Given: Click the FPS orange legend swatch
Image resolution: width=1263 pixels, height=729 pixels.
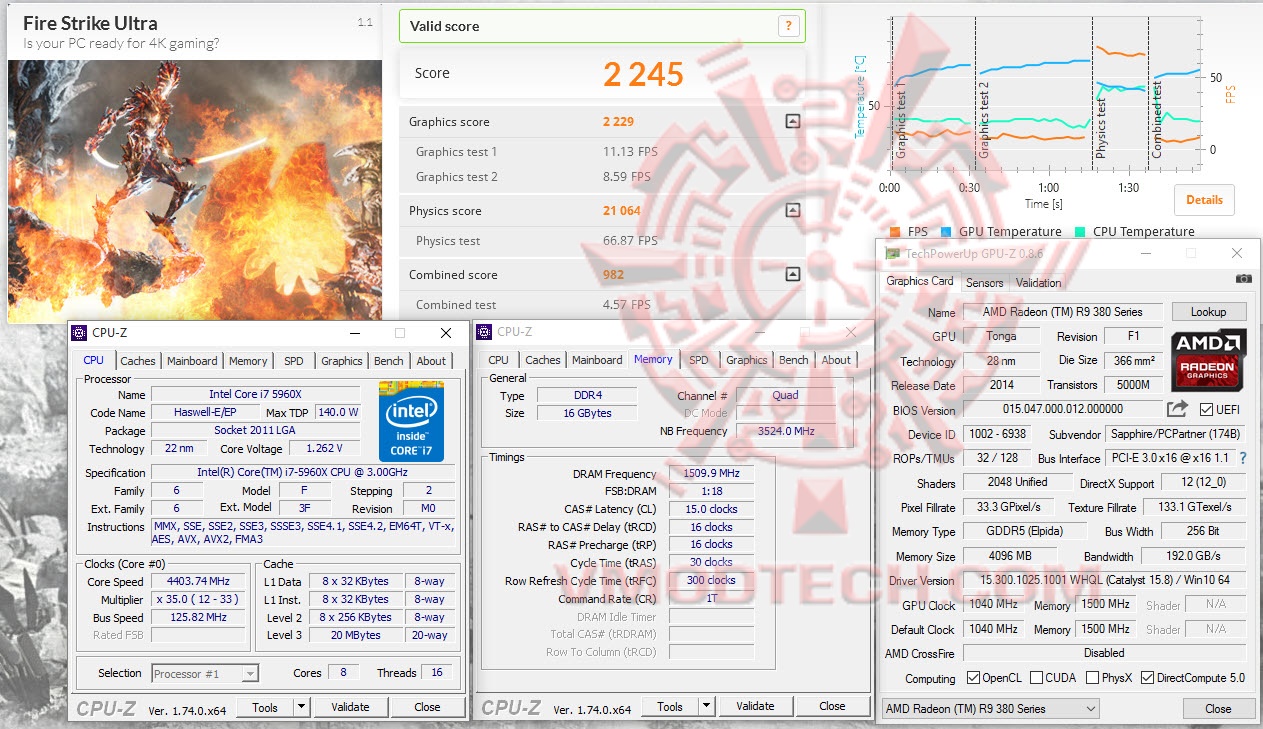Looking at the screenshot, I should [x=895, y=232].
